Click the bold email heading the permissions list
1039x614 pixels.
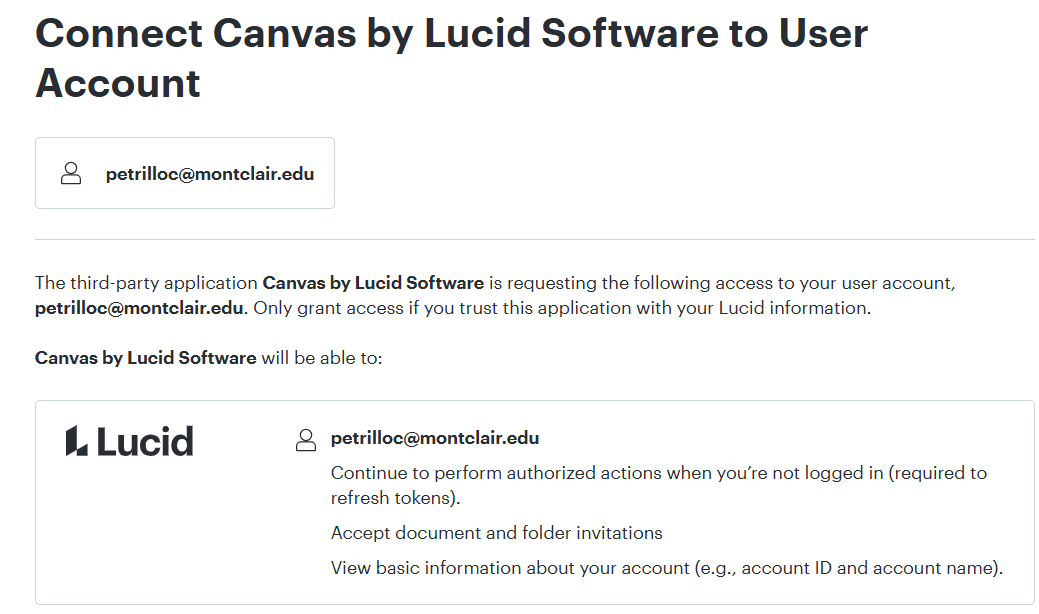tap(435, 438)
